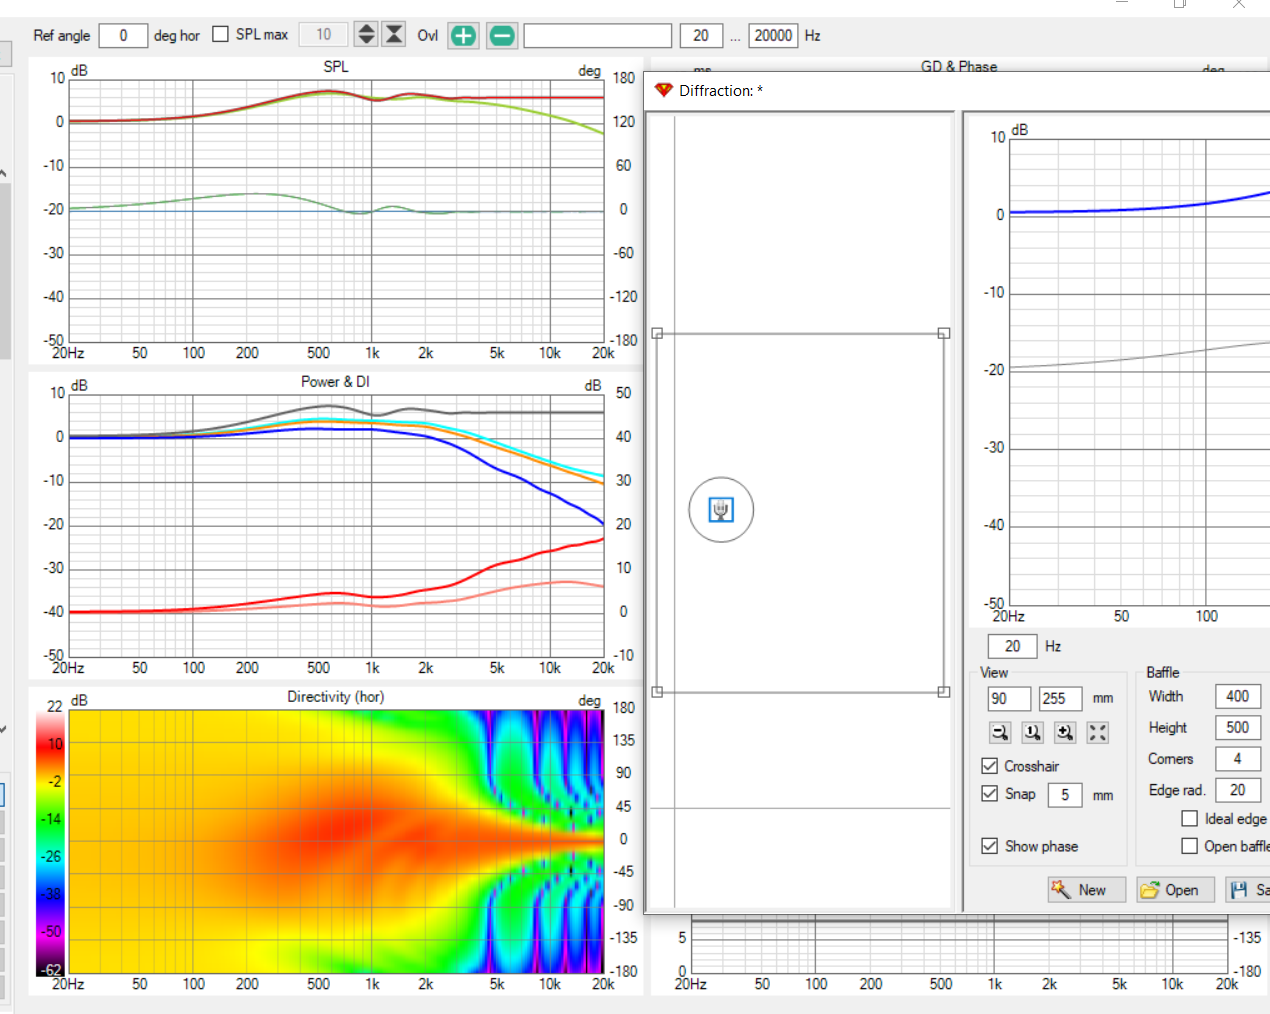Open a diffraction file
The height and width of the screenshot is (1014, 1270).
(1176, 890)
